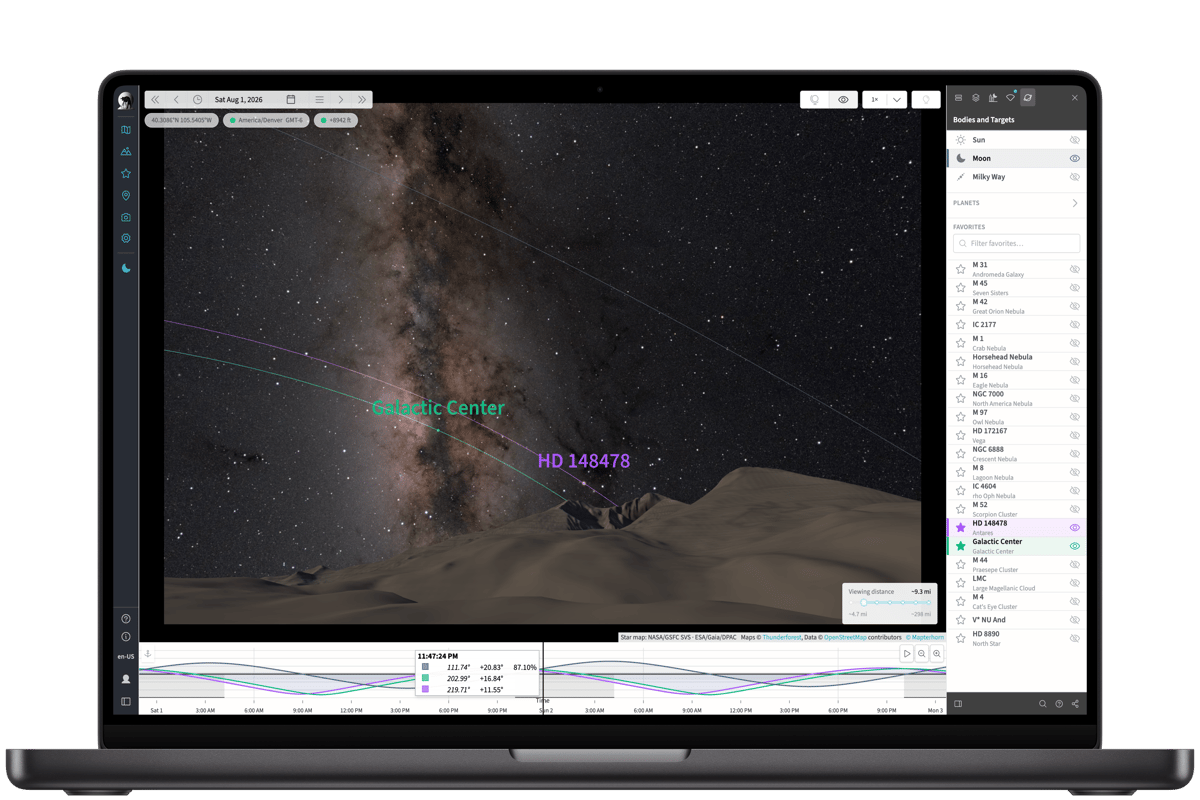1200x800 pixels.
Task: Click the star for Horsehead Nebula
Action: 961,361
